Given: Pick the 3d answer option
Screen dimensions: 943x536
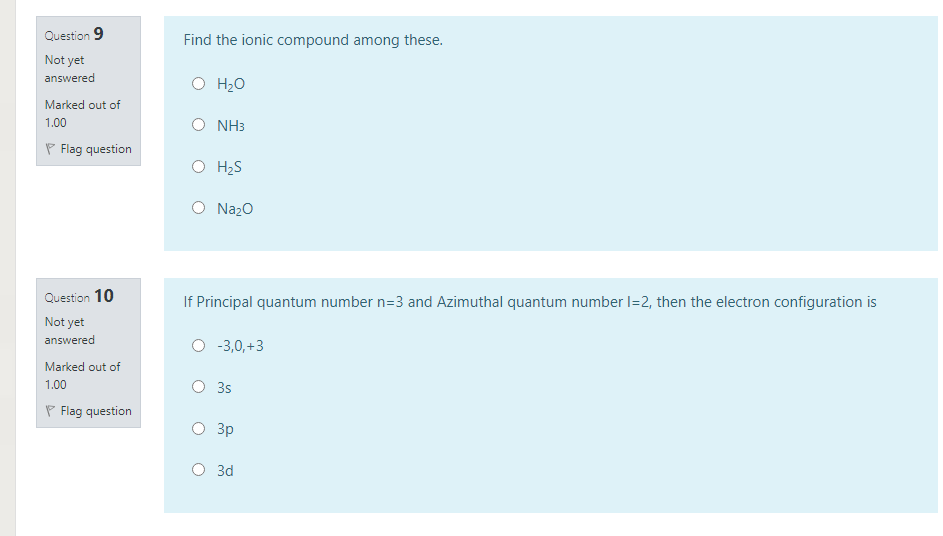Looking at the screenshot, I should pos(198,470).
